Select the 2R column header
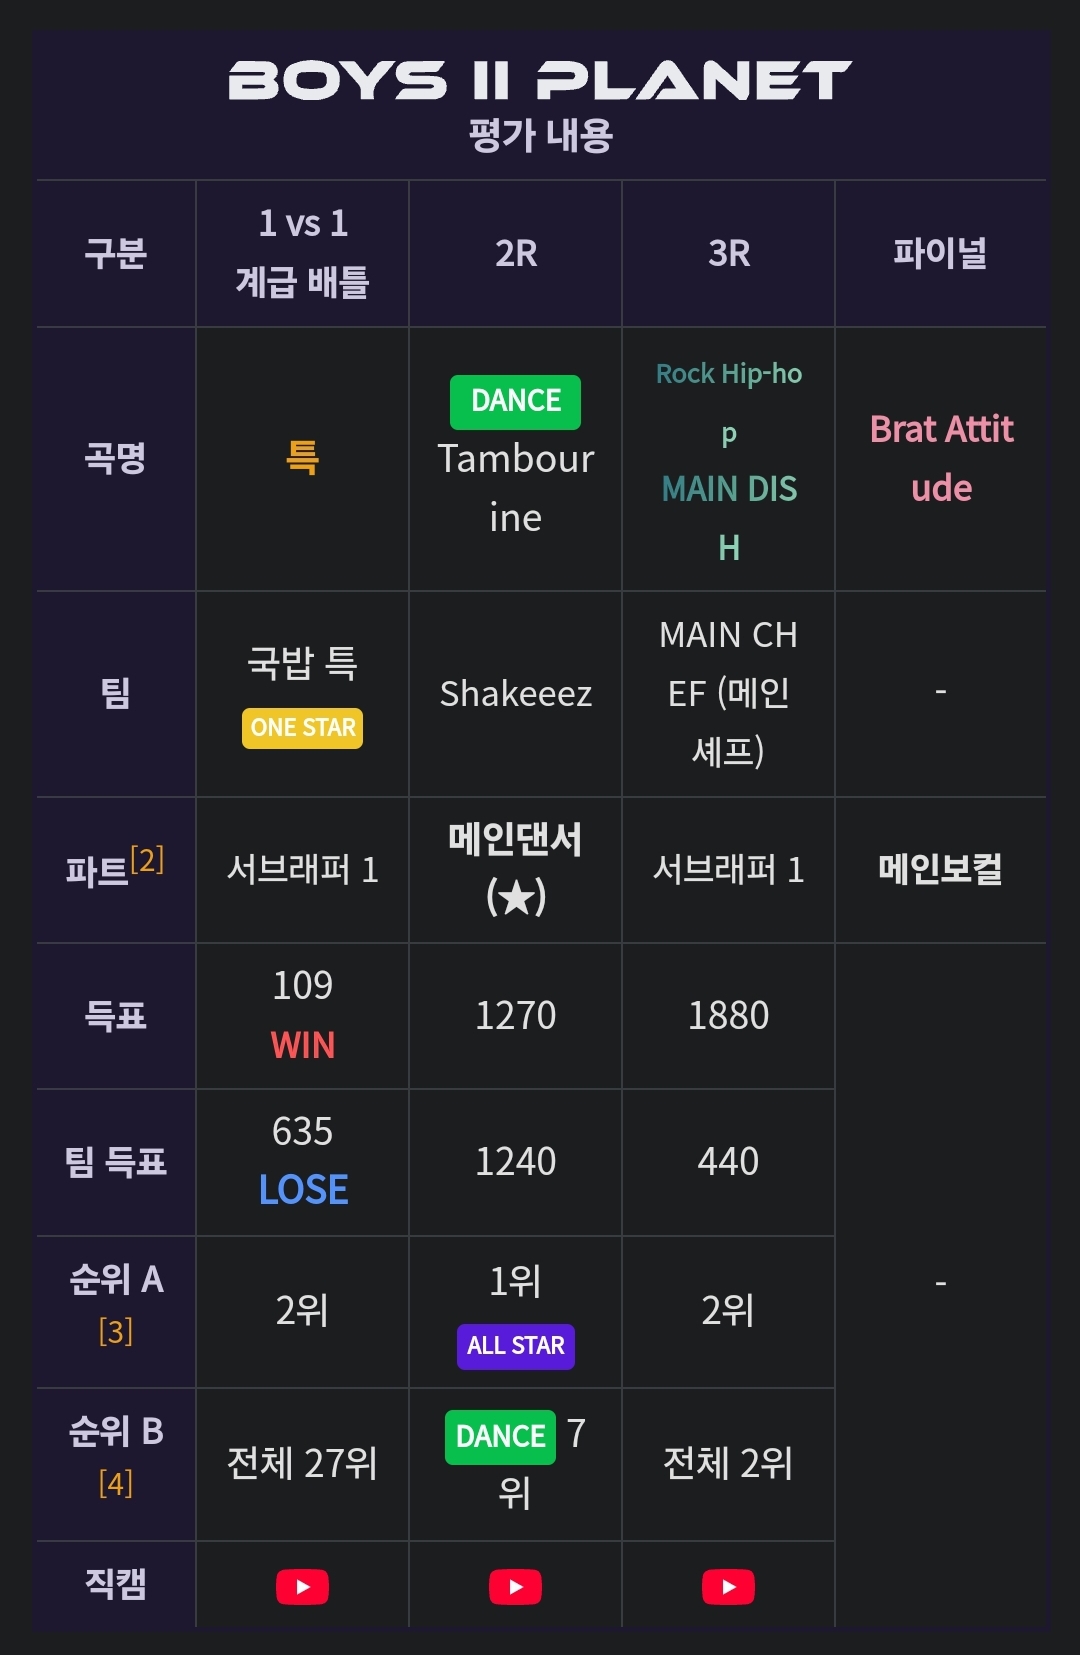This screenshot has height=1655, width=1080. tap(516, 254)
